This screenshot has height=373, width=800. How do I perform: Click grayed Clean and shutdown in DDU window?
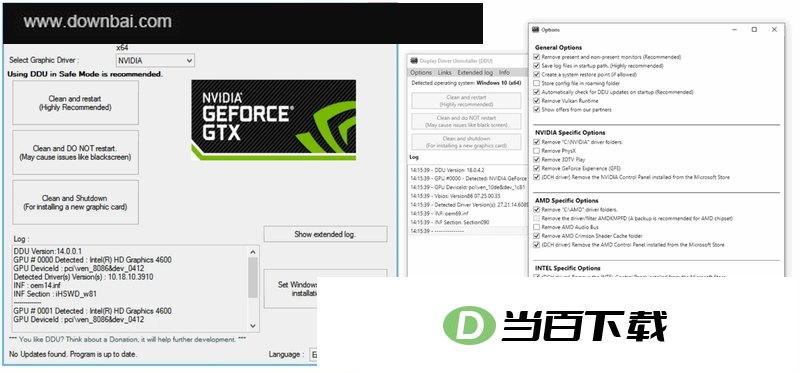coord(466,142)
